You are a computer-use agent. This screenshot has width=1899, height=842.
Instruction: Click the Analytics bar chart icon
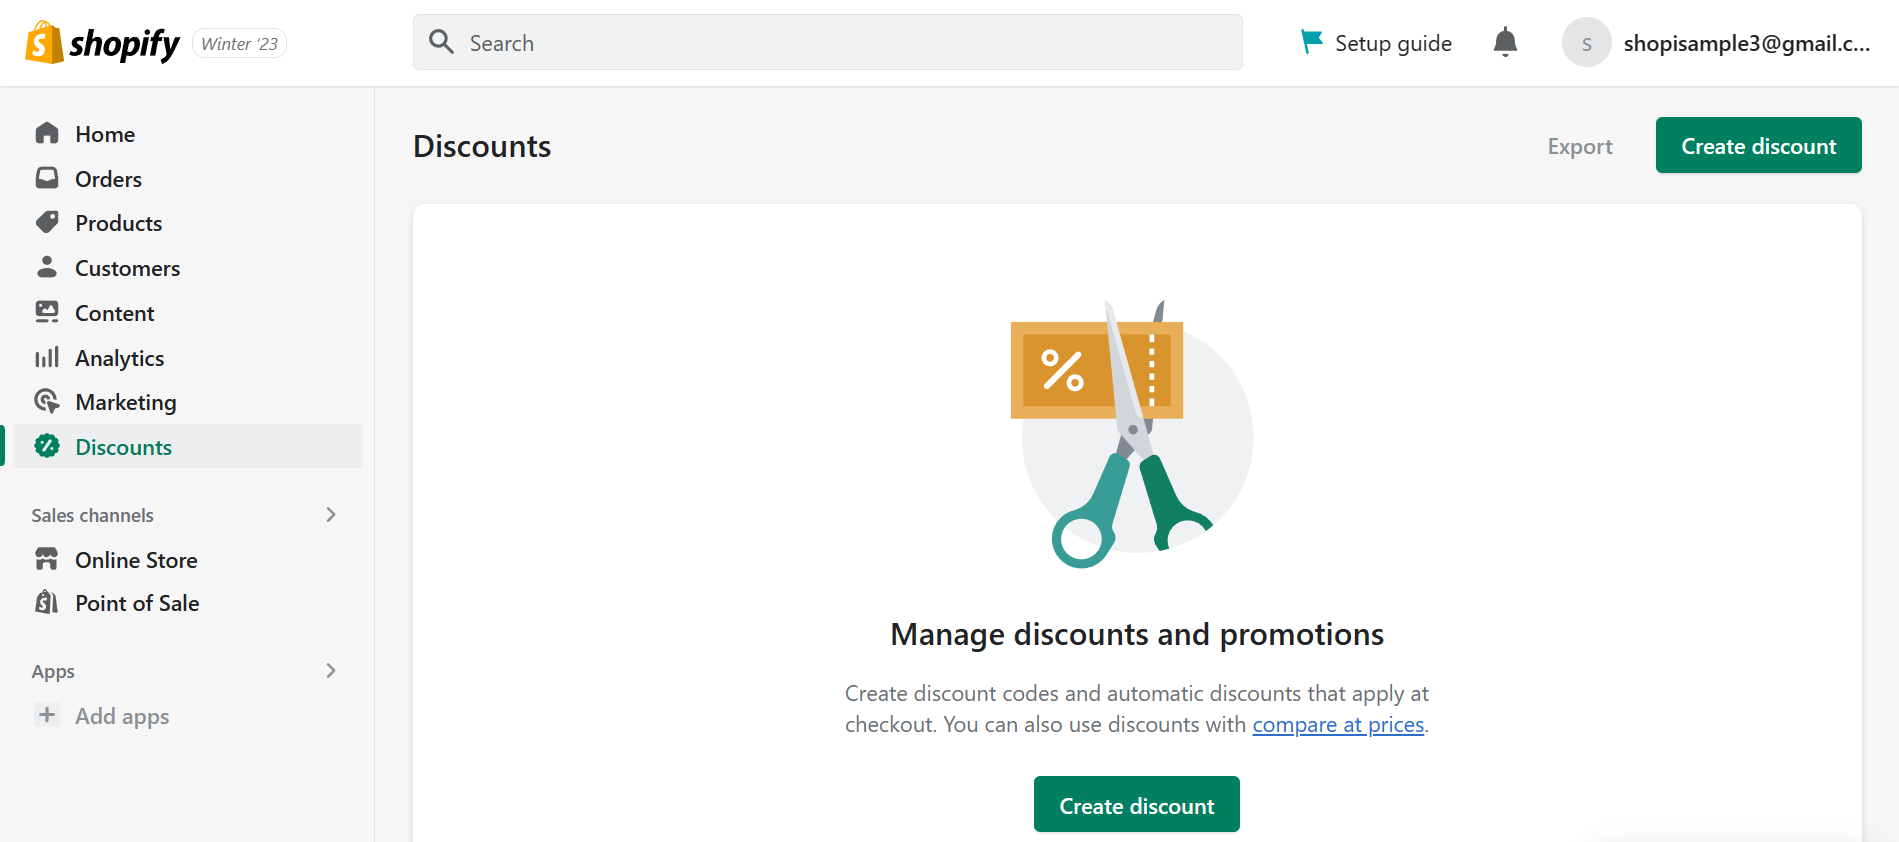[x=47, y=357]
